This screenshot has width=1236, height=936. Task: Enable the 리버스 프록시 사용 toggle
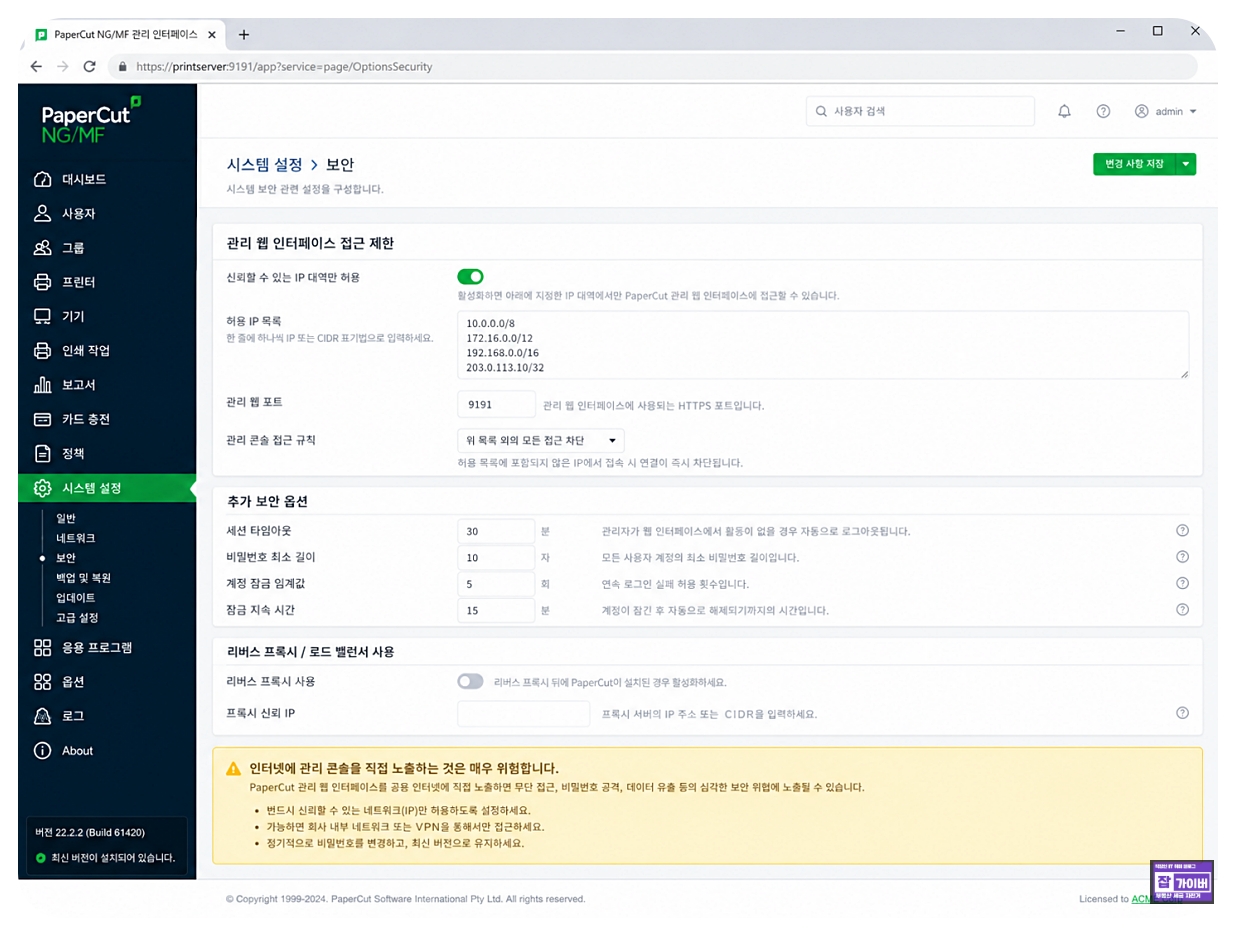(x=470, y=681)
